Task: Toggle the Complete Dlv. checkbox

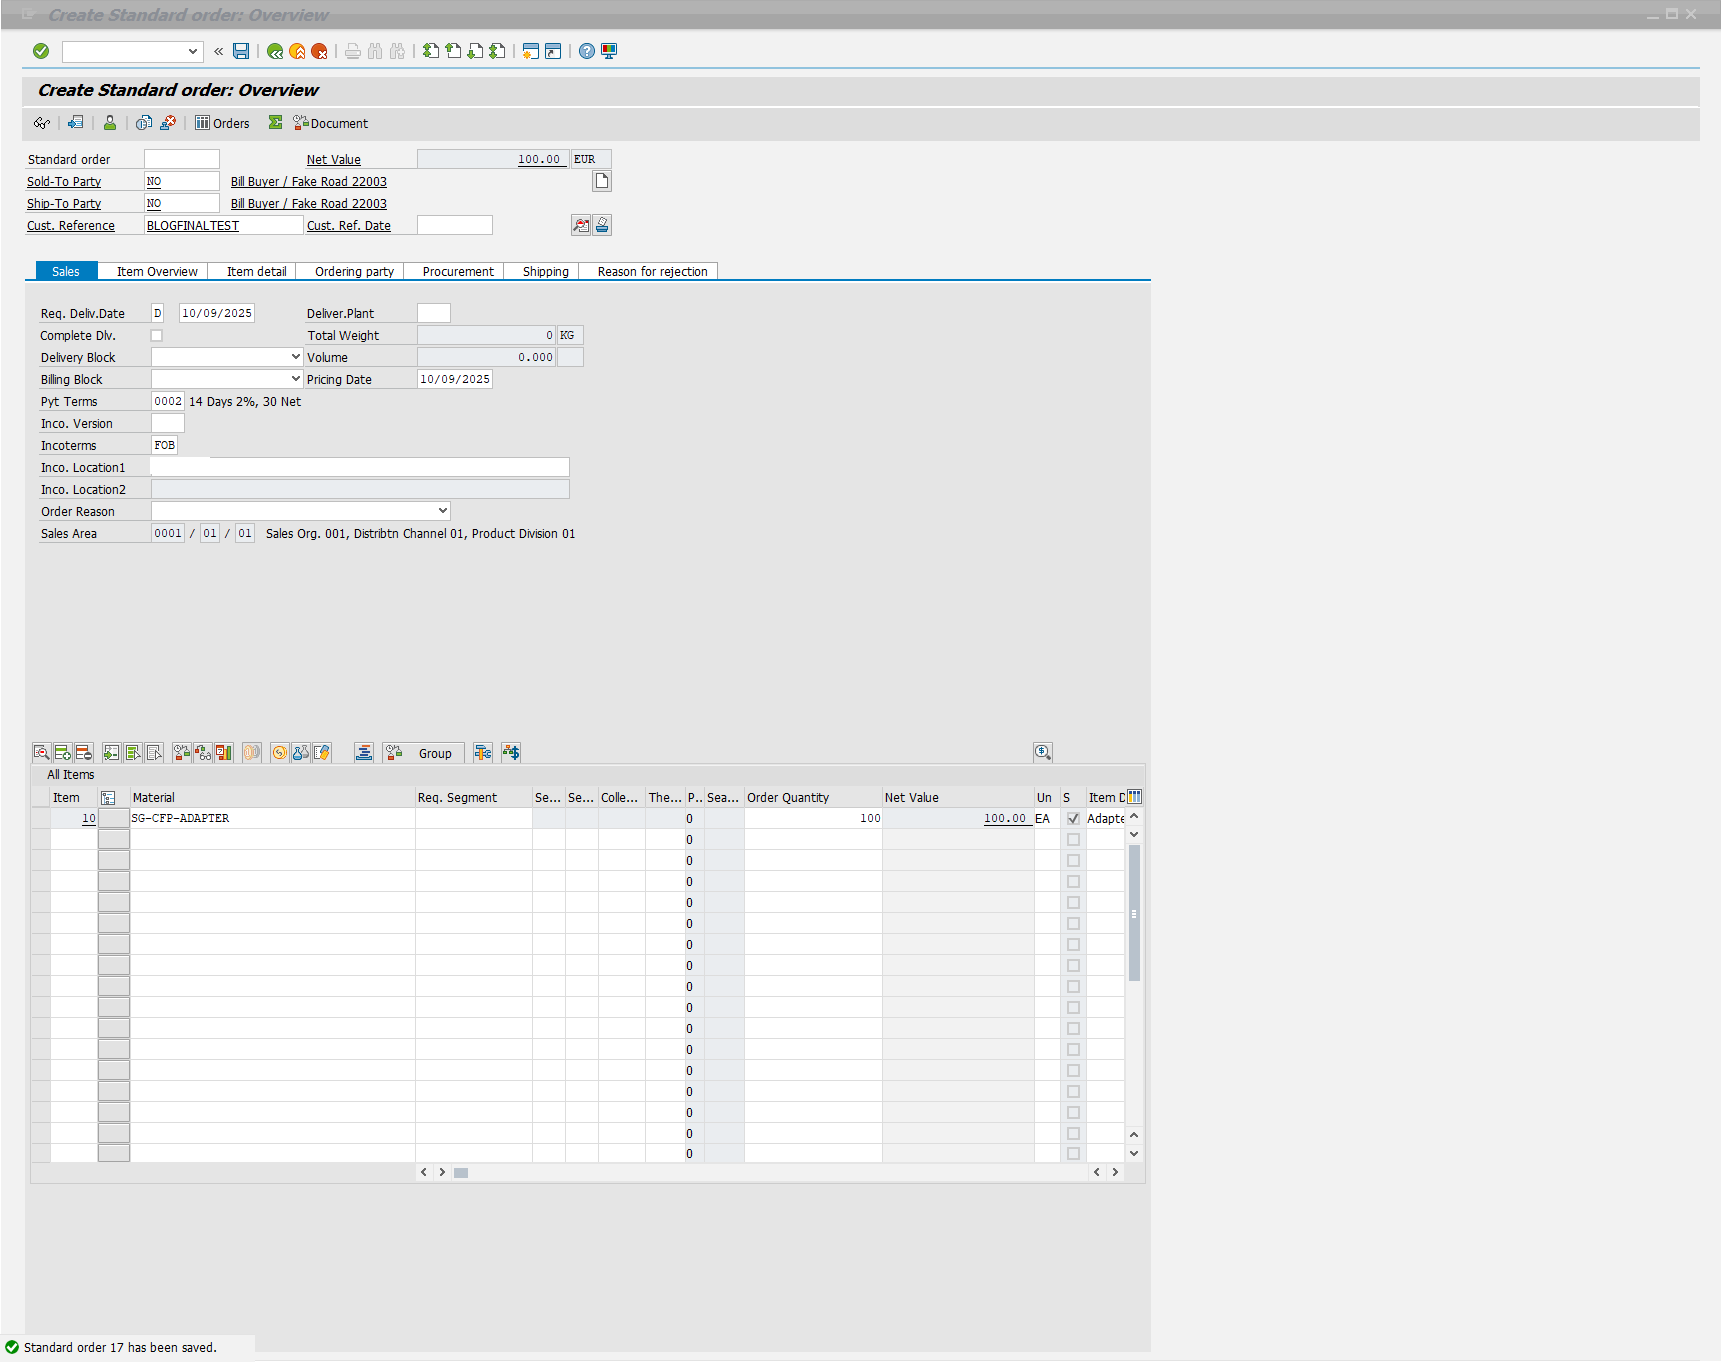Action: 156,336
